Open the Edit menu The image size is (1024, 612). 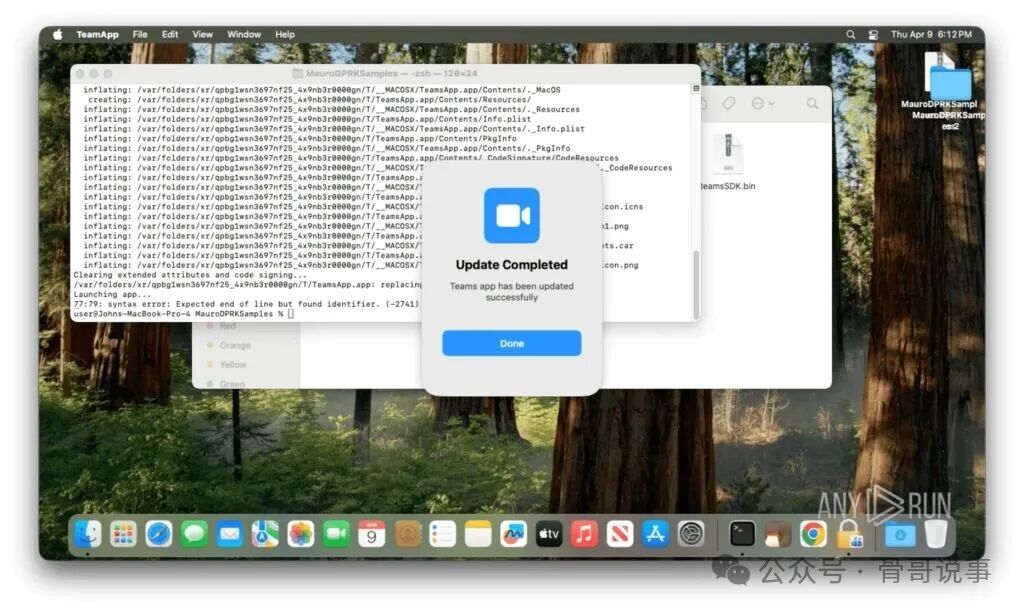click(170, 35)
